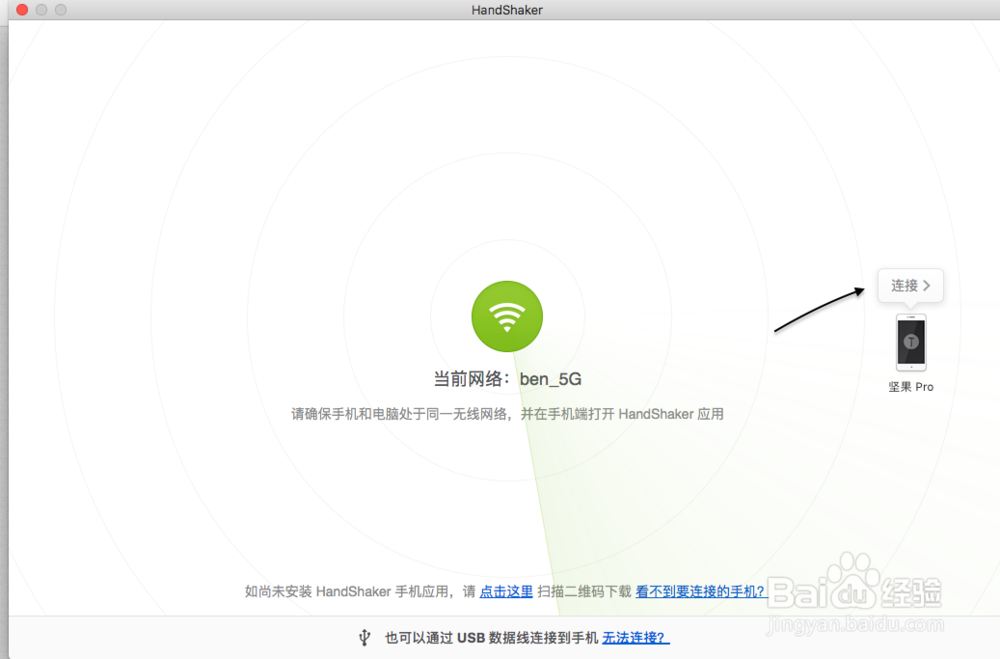Expand connection options via the 连接 chevron arrow

(x=927, y=285)
